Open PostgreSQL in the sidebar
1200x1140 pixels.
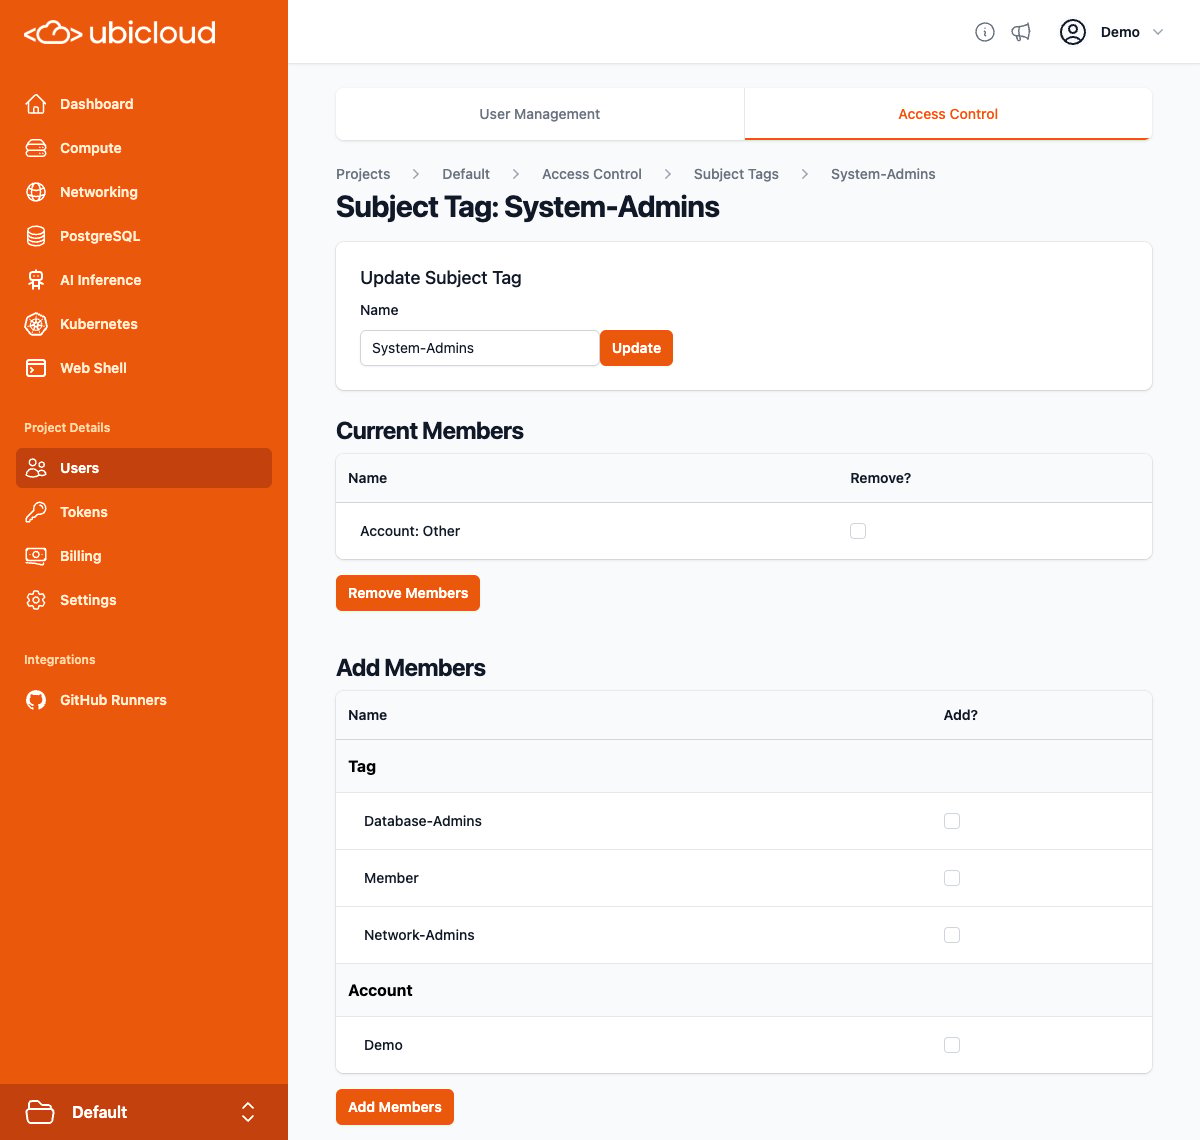point(144,236)
